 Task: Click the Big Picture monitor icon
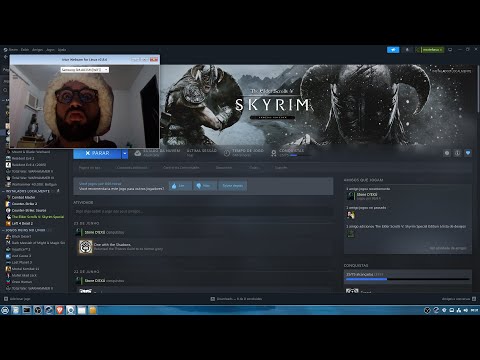(450, 50)
